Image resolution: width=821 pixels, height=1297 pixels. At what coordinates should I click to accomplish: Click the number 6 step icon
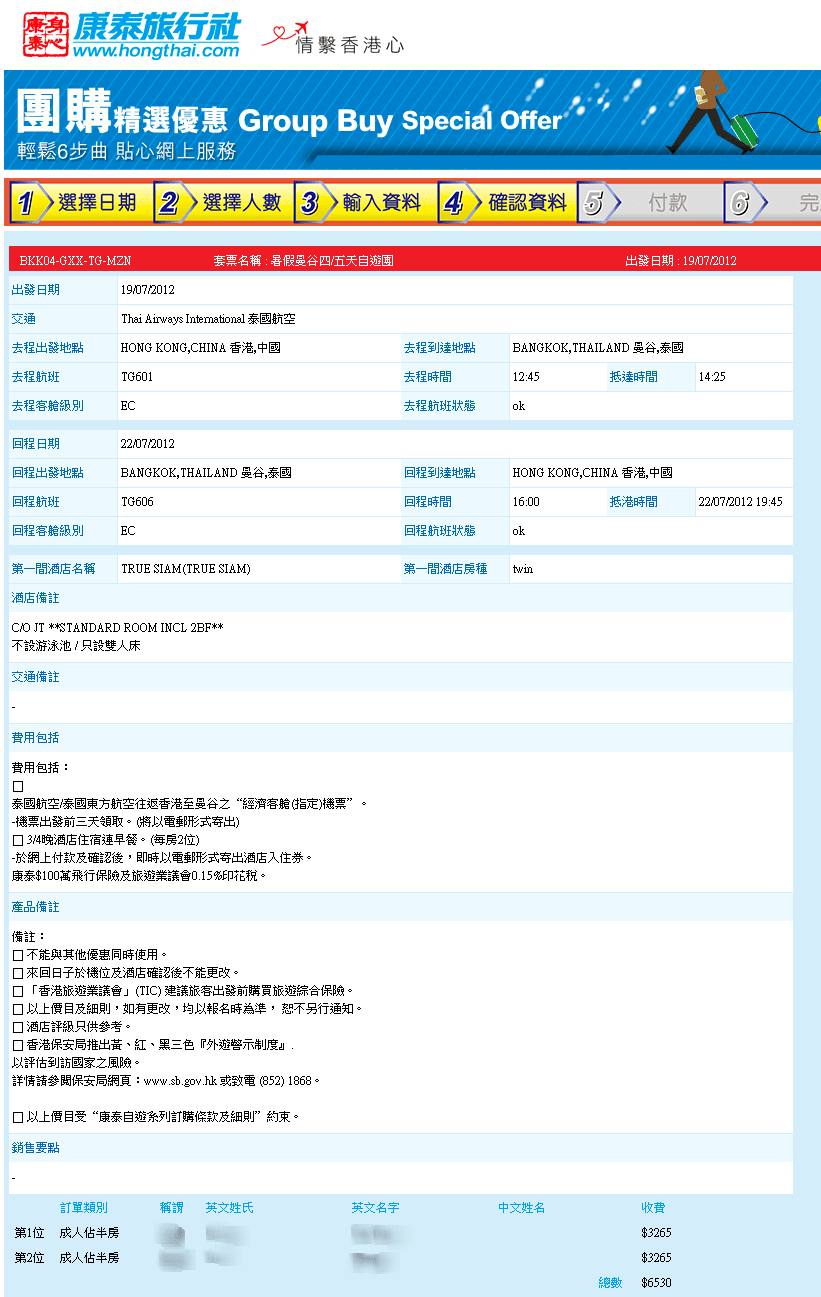click(x=739, y=204)
